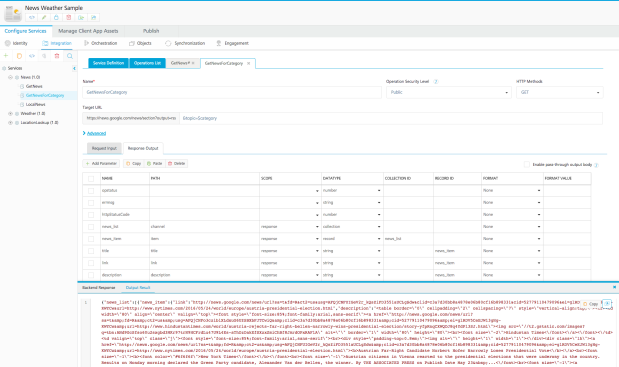Check the httpStatusCode row checkbox
Screen dimensions: 619x367
pyautogui.click(x=91, y=215)
